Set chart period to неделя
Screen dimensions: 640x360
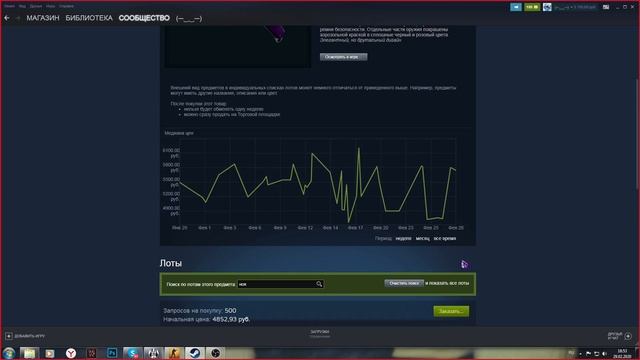[403, 238]
